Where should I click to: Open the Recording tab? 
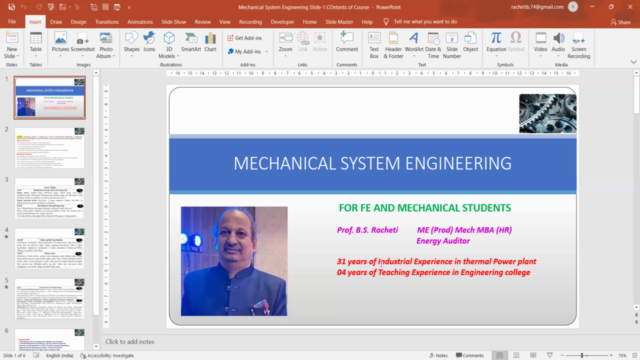[250, 22]
